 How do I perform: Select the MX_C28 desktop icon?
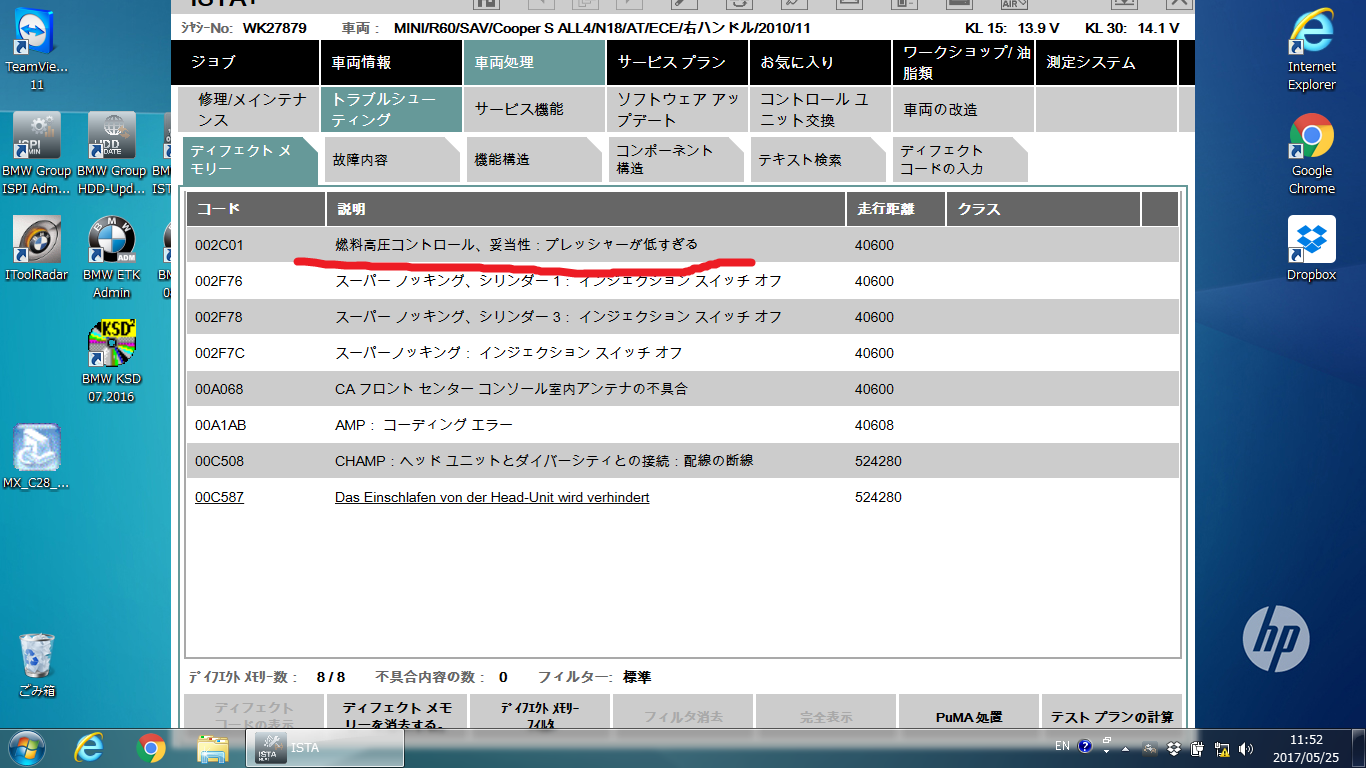pos(37,456)
